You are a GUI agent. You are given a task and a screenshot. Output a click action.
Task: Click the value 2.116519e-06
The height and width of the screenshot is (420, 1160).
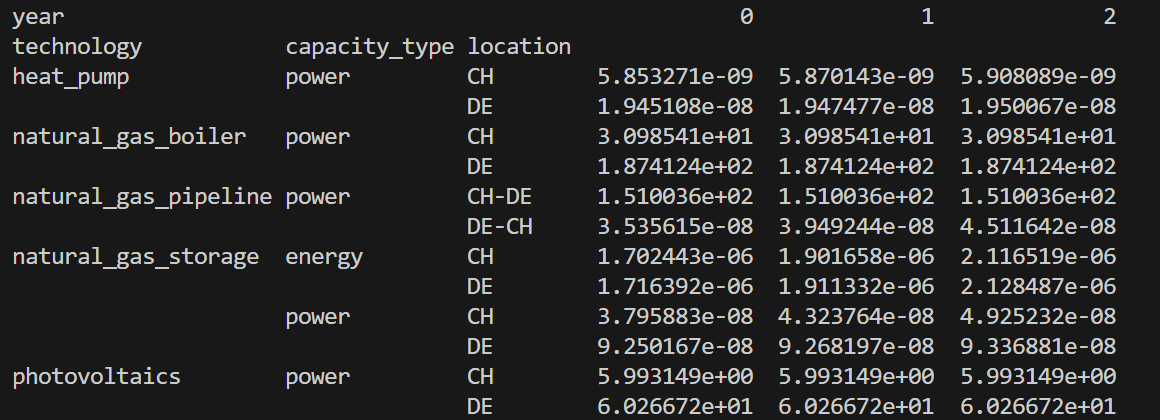coord(1038,257)
